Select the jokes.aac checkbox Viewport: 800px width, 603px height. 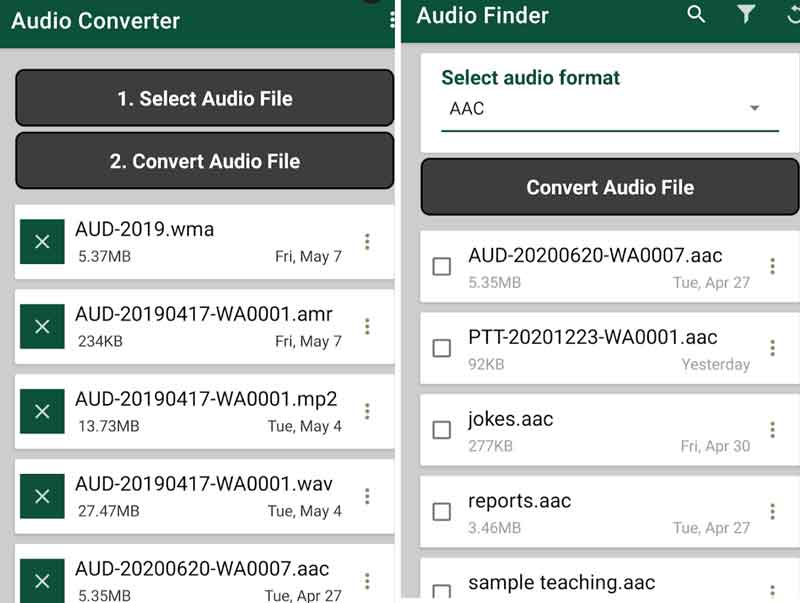pos(441,430)
